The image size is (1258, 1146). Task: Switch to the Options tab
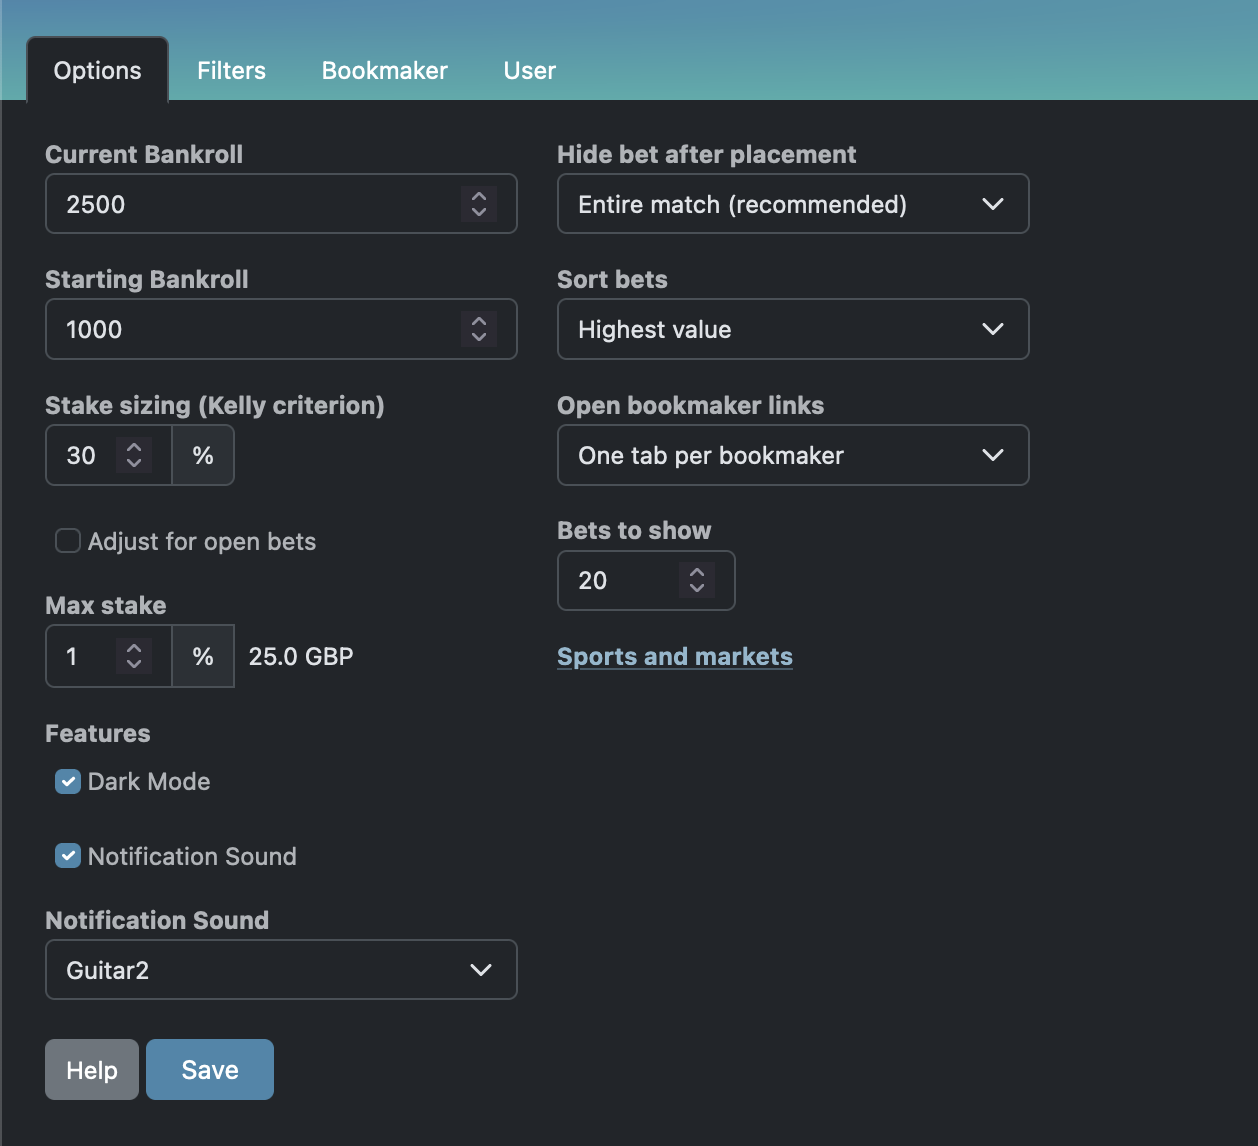97,70
